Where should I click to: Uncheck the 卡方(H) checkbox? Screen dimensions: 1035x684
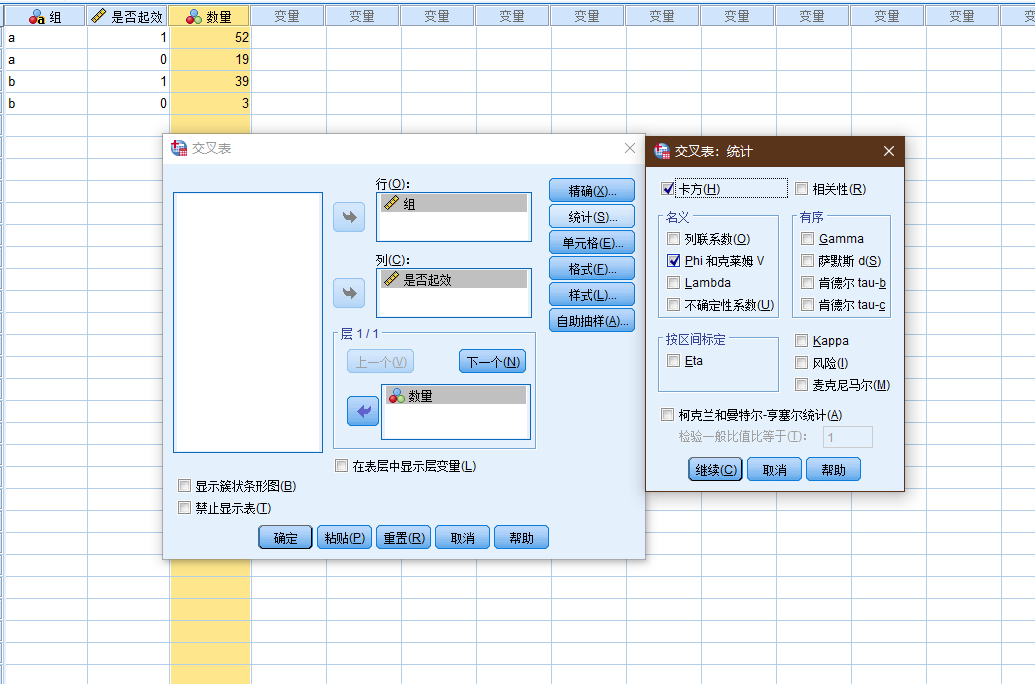pyautogui.click(x=668, y=189)
